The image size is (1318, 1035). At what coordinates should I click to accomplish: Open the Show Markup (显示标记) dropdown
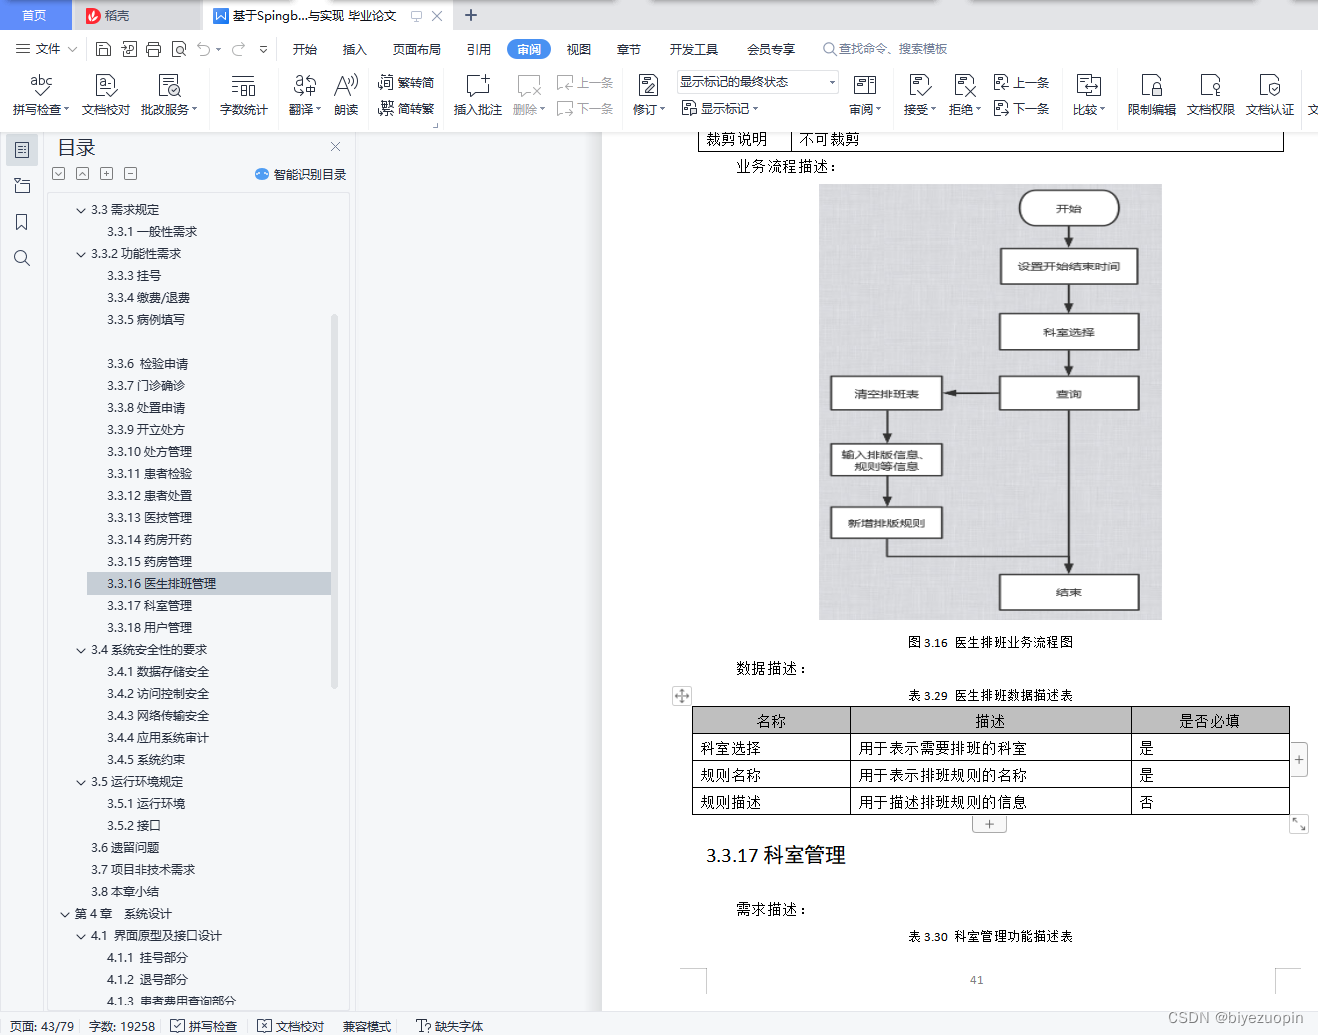click(720, 108)
